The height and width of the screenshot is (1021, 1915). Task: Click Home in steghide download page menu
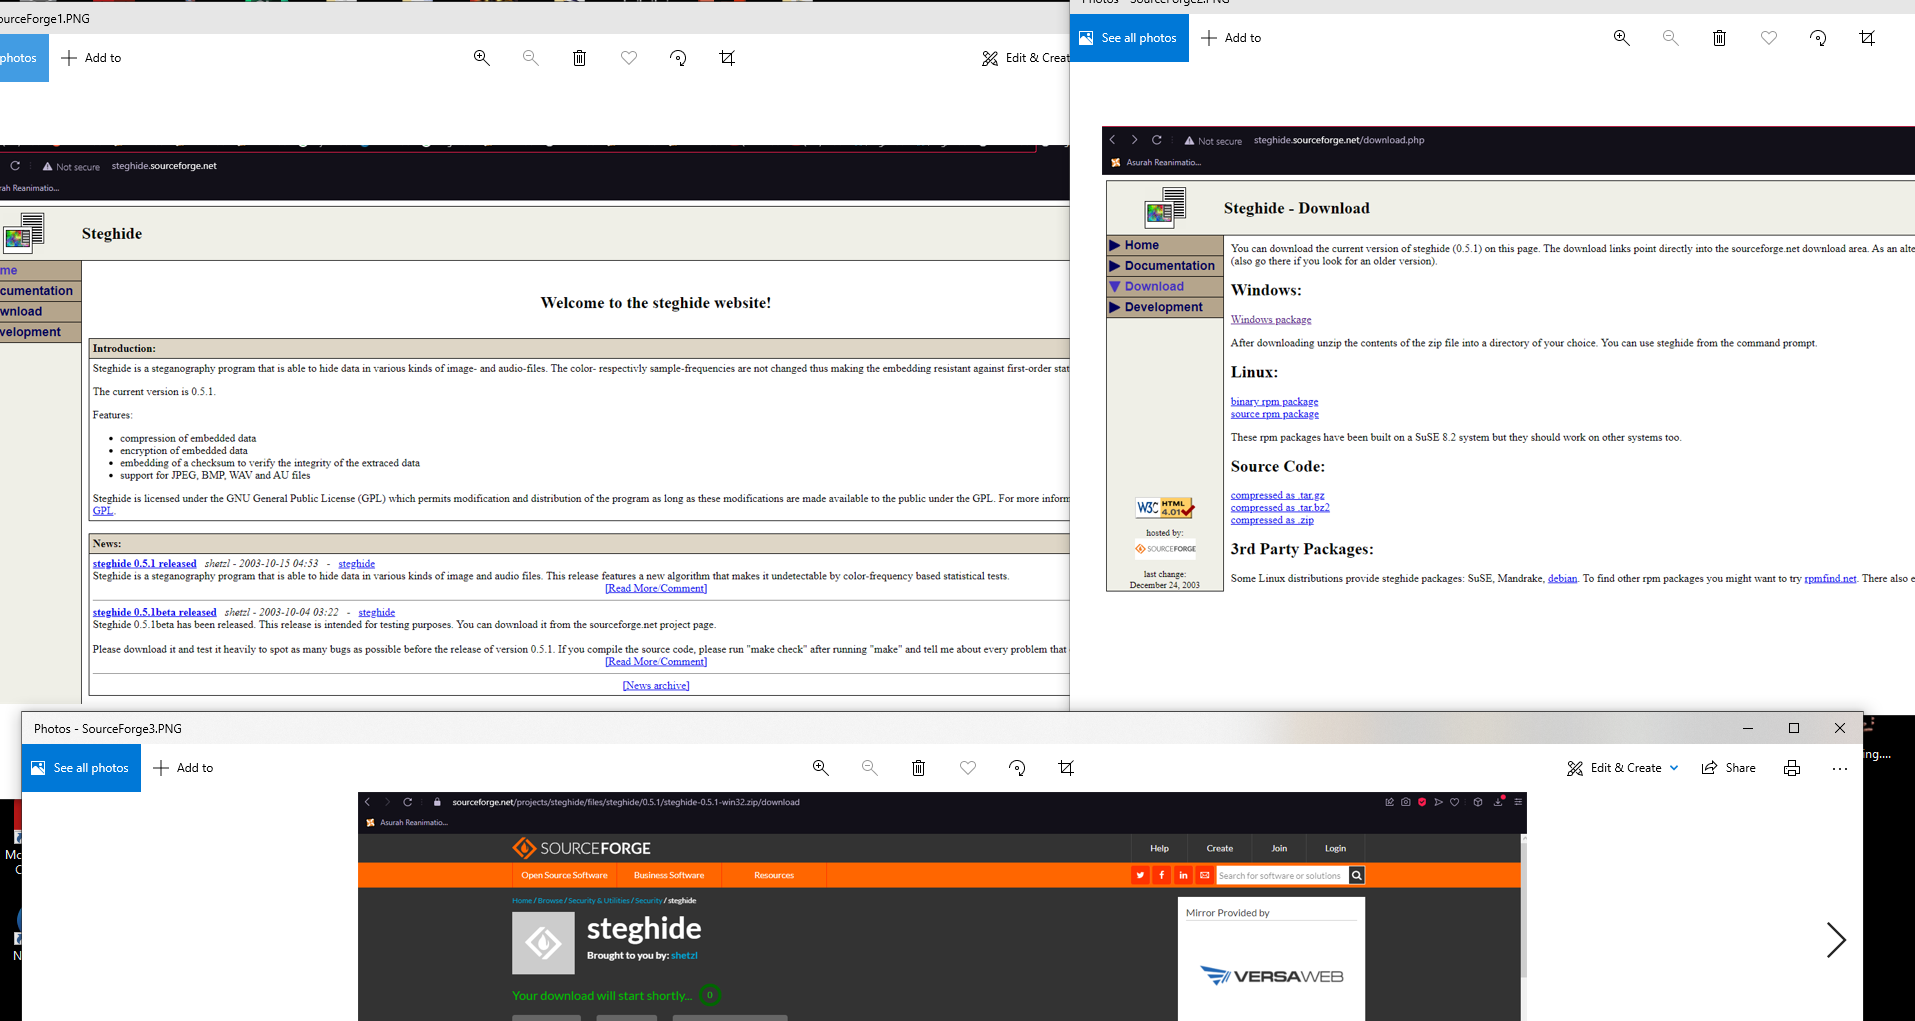(x=1141, y=245)
